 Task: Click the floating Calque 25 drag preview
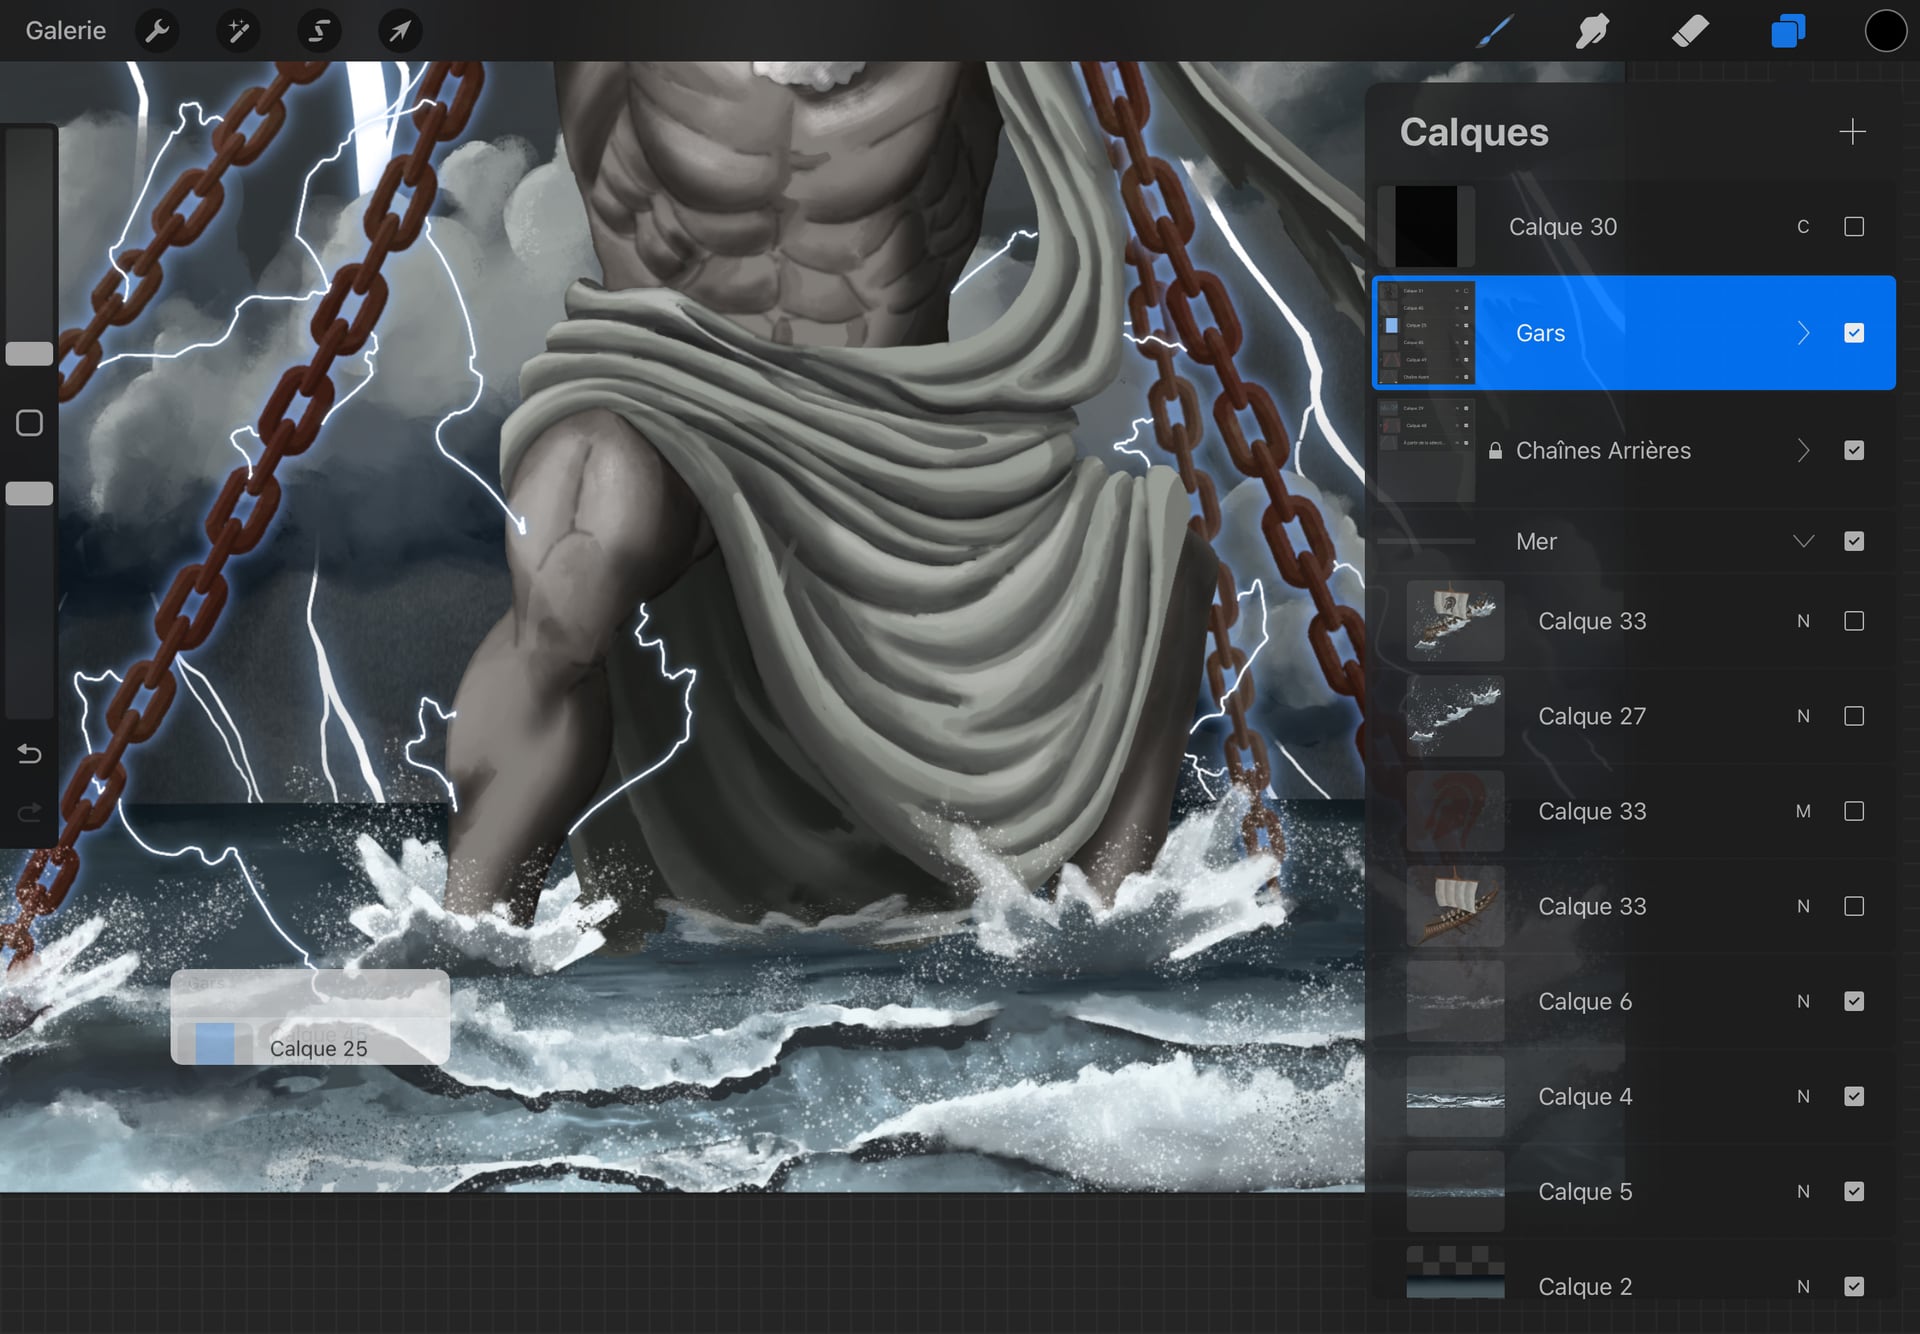(310, 1017)
